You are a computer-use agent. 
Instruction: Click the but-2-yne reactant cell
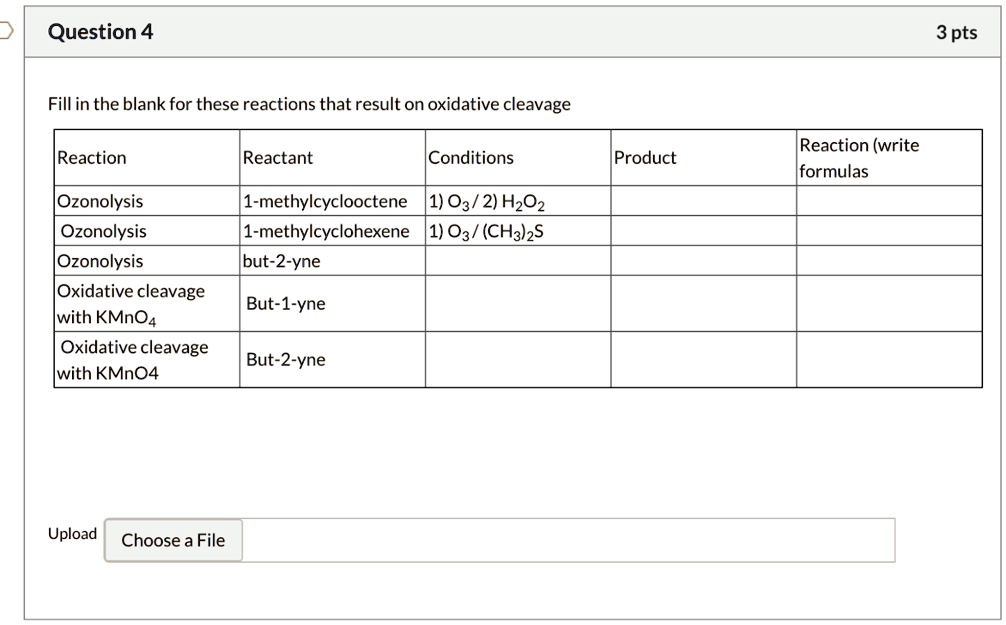point(282,261)
